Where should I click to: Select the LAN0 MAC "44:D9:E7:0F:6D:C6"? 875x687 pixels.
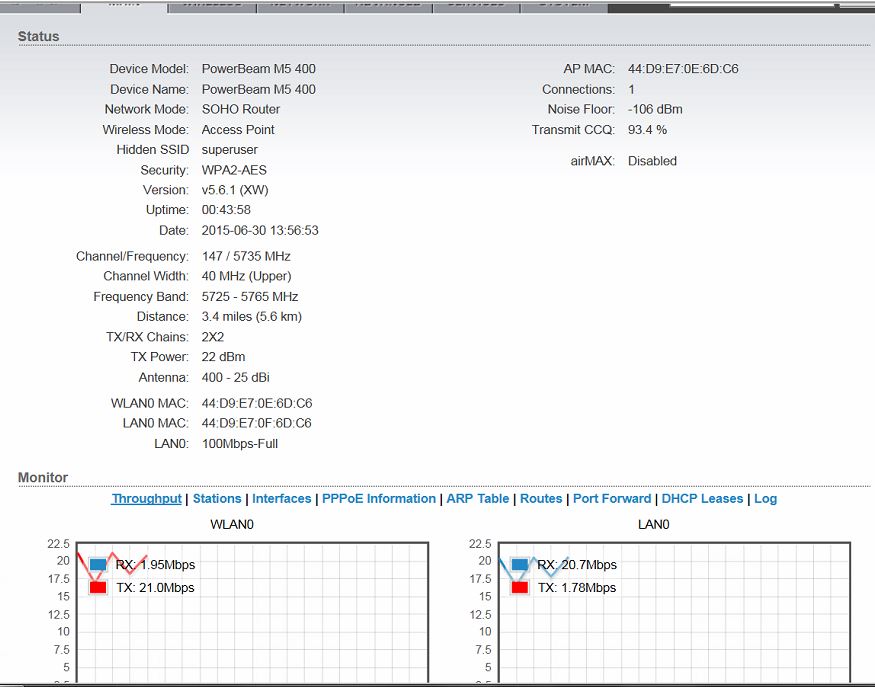point(257,423)
